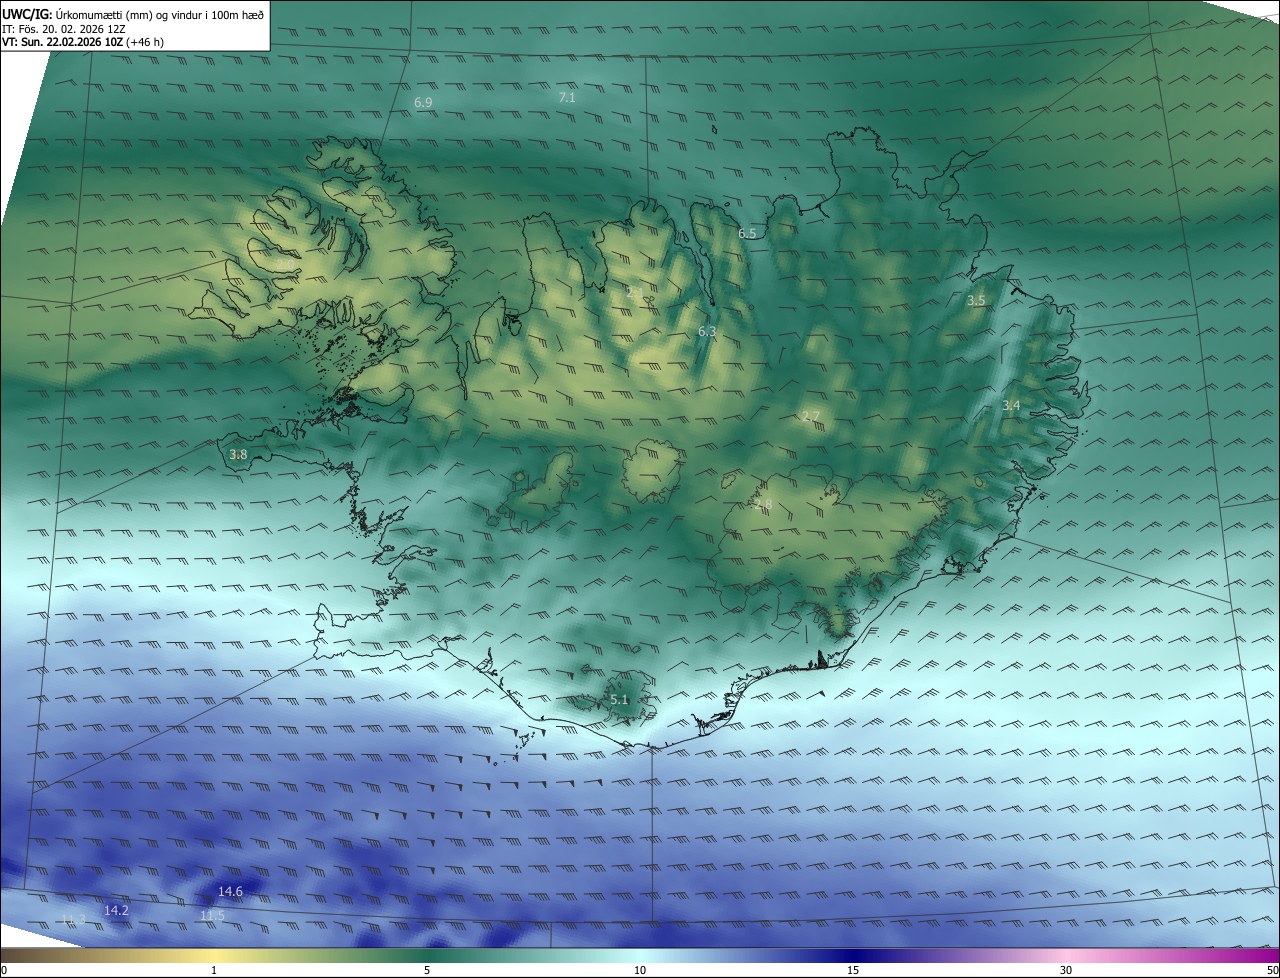This screenshot has height=978, width=1280.
Task: Select the 14.6 value label
Action: [230, 891]
